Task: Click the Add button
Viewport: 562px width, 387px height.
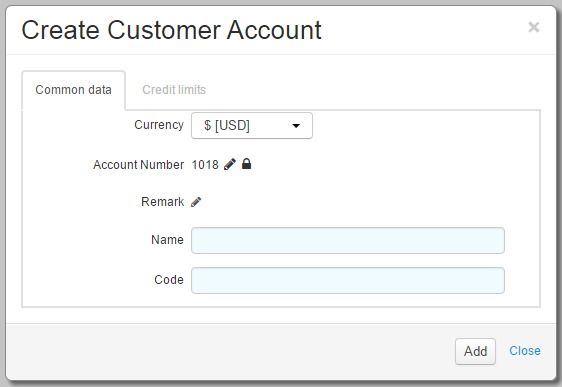Action: tap(475, 351)
